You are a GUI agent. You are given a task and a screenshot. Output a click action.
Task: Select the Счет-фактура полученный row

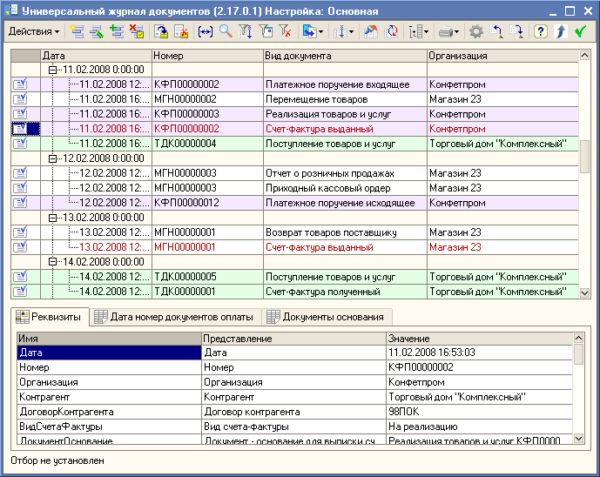[295, 291]
